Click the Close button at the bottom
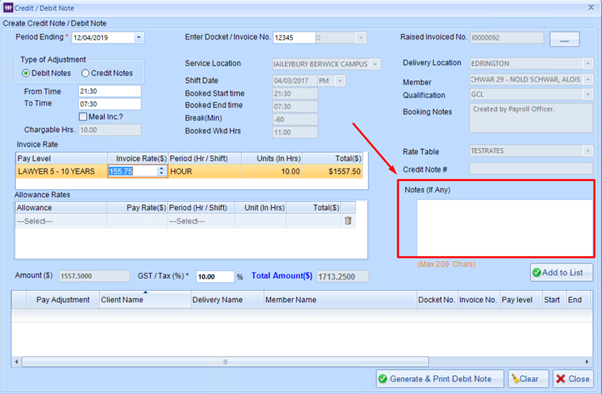The height and width of the screenshot is (394, 602). tap(573, 379)
